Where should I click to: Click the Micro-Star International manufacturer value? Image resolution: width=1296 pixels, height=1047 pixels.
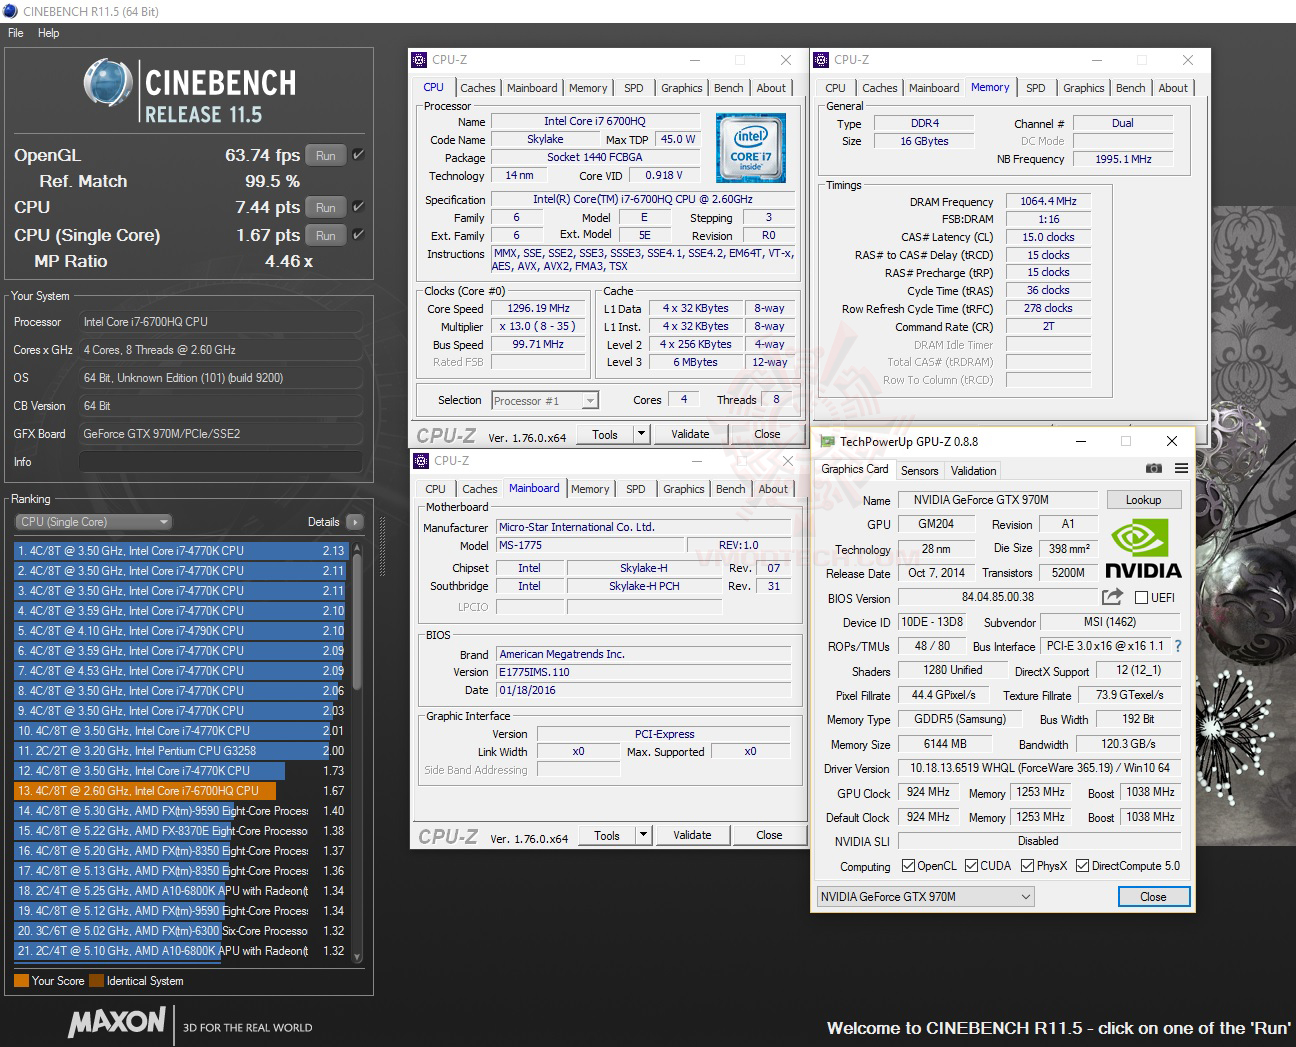click(x=644, y=527)
